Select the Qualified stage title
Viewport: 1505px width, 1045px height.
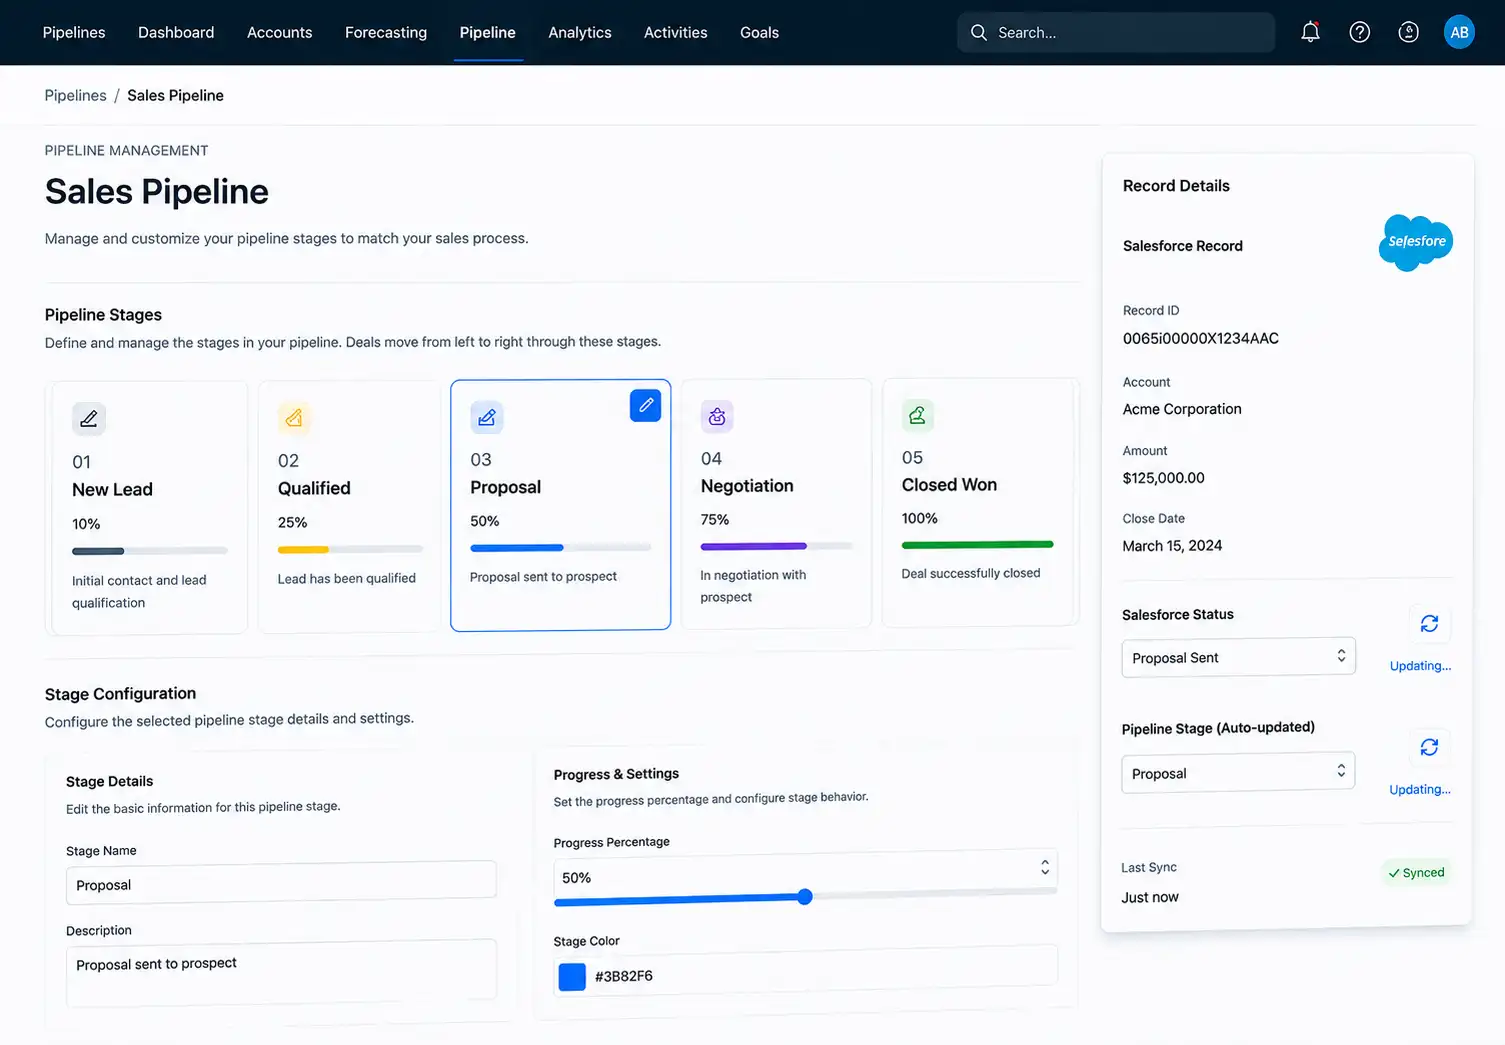[x=314, y=488]
